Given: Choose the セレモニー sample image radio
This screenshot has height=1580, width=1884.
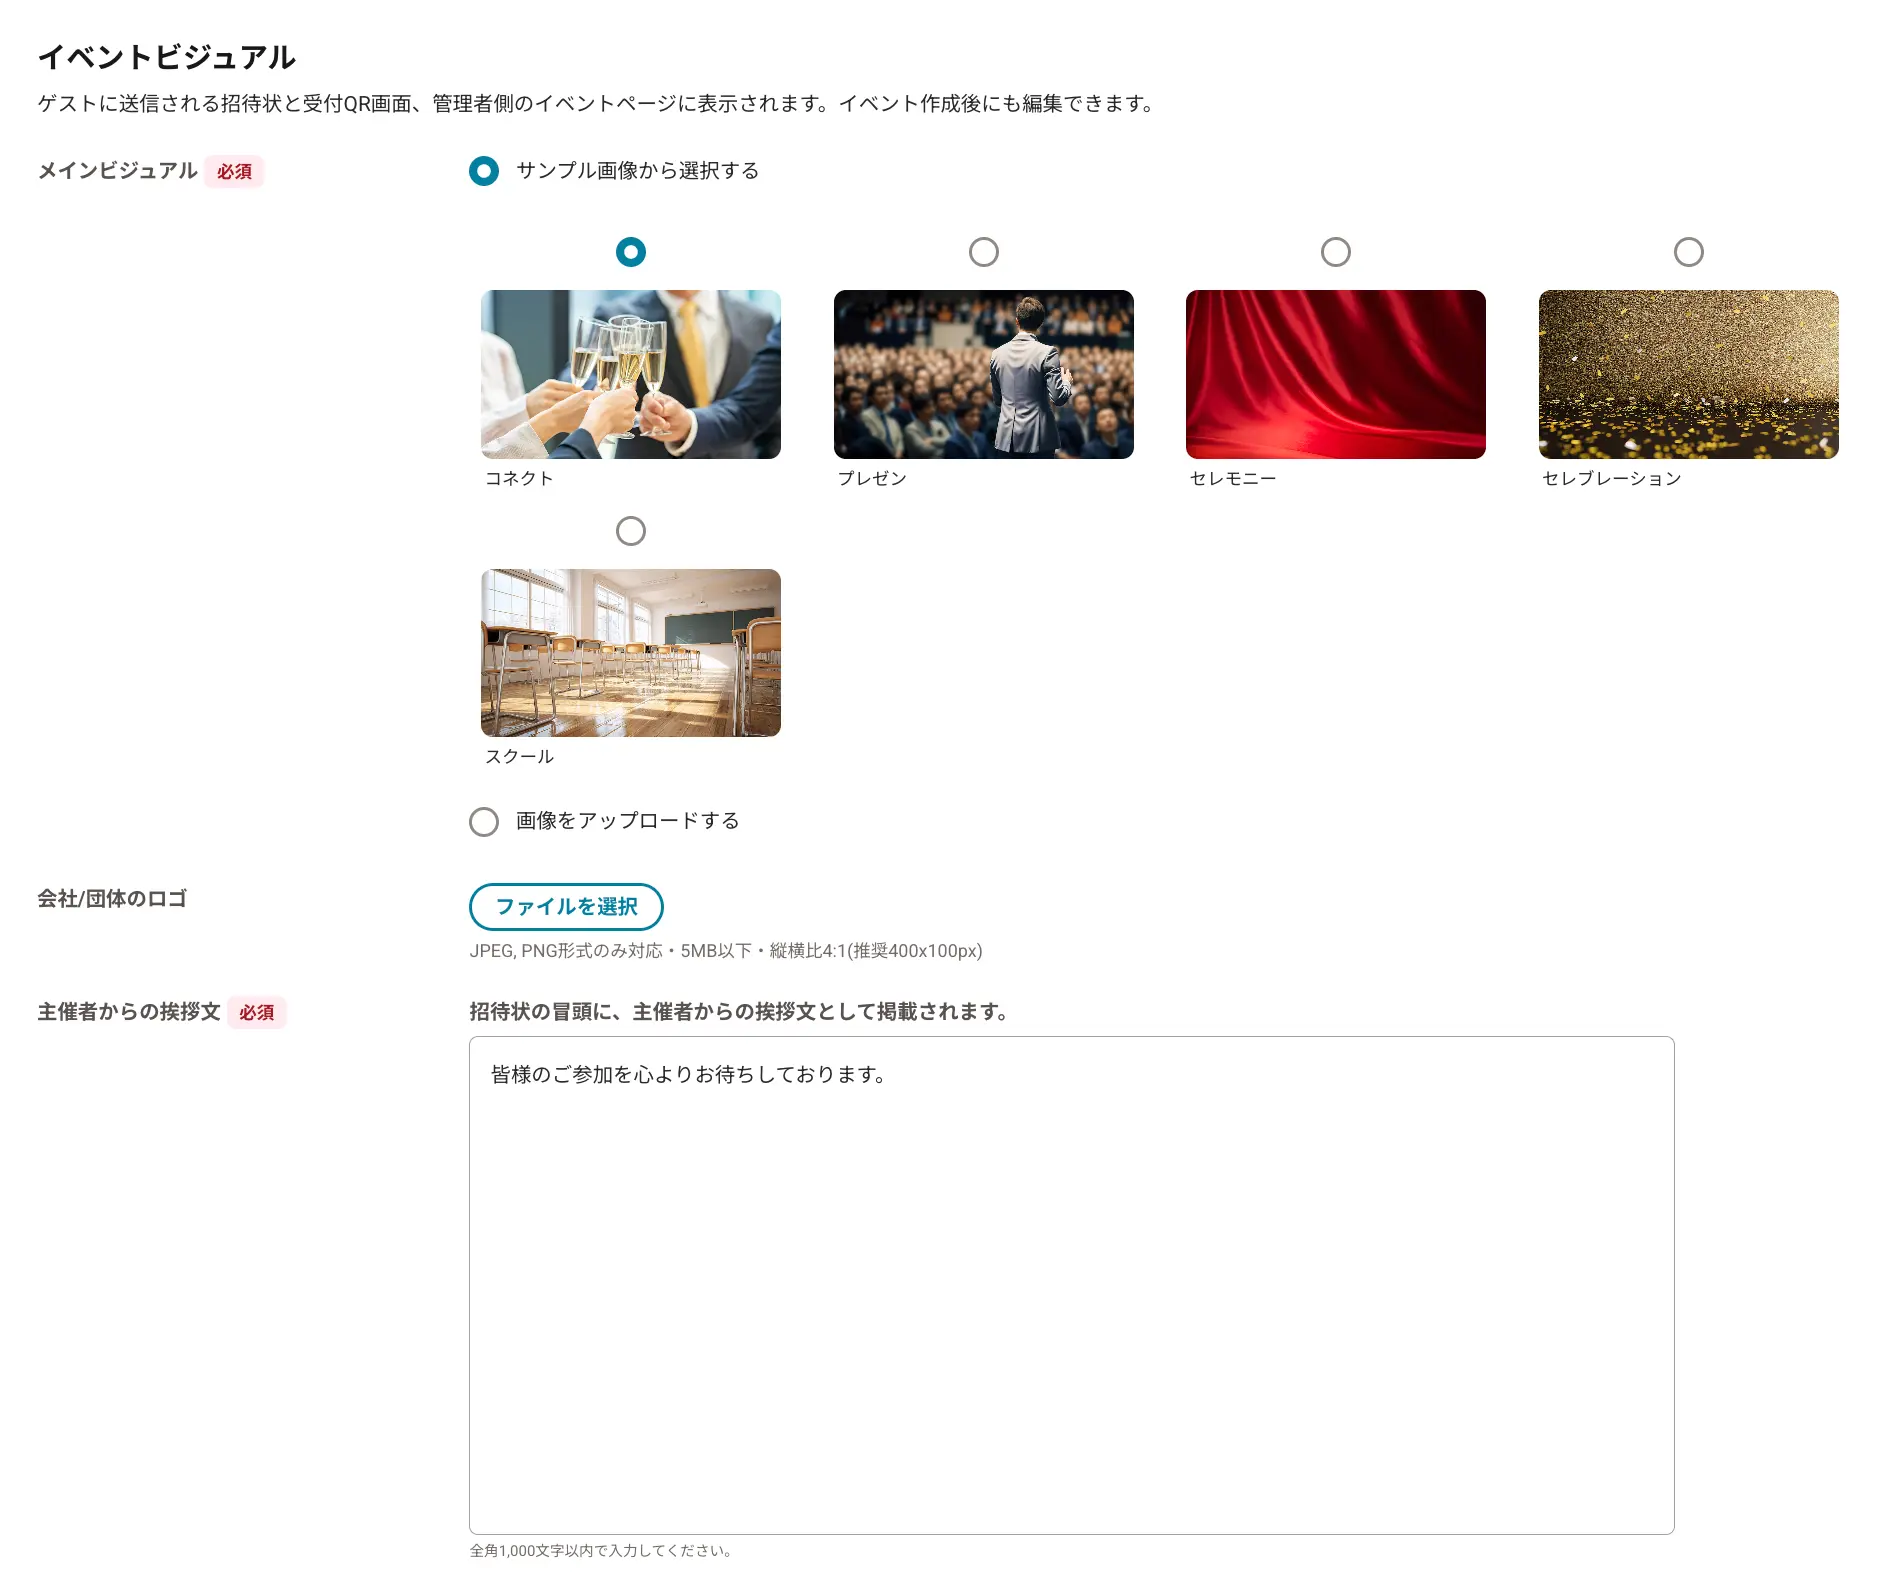Looking at the screenshot, I should click(1336, 252).
